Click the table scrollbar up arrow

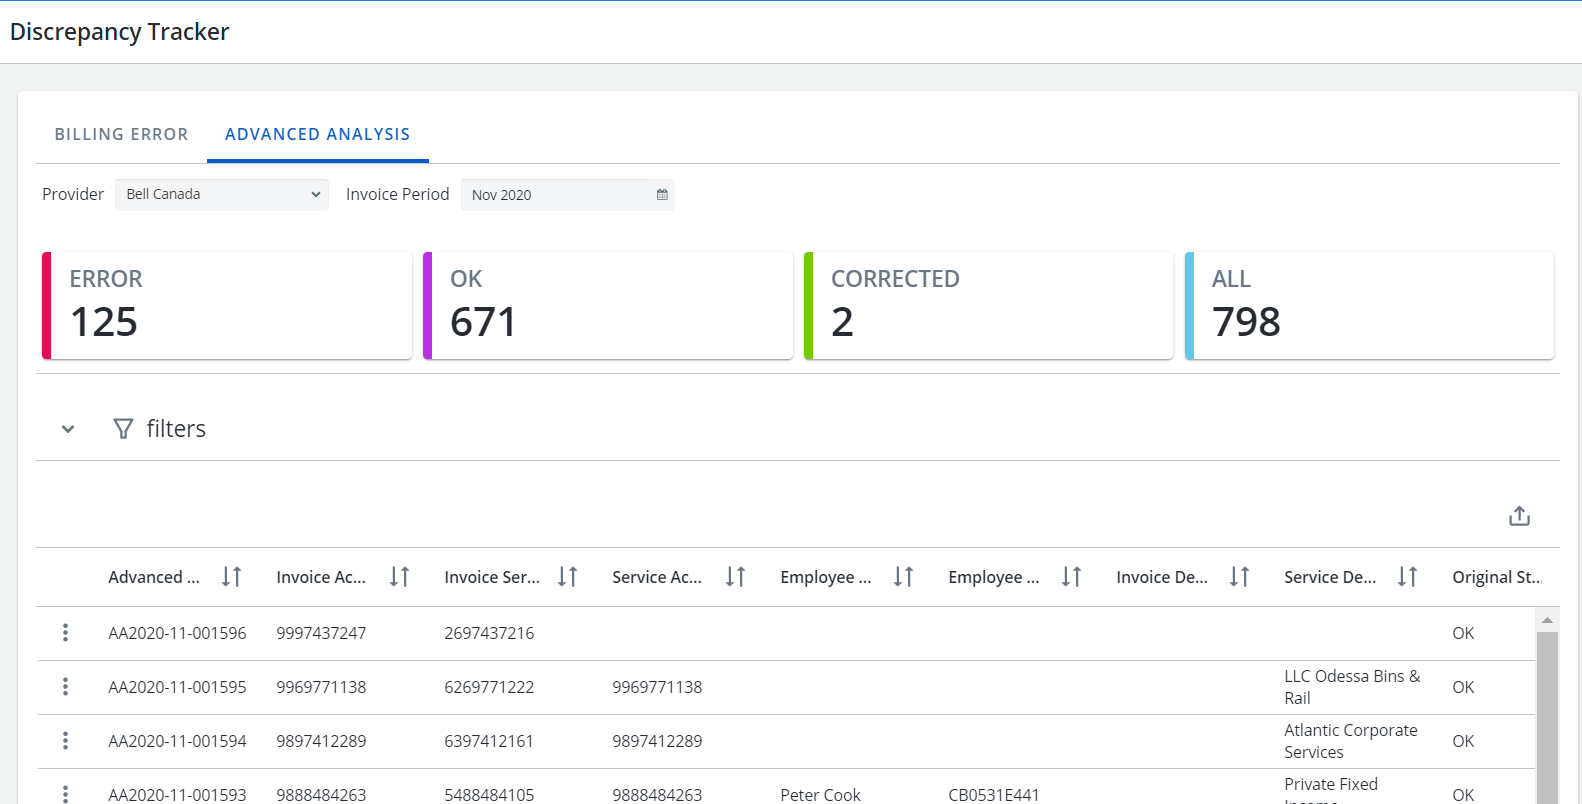(x=1547, y=620)
